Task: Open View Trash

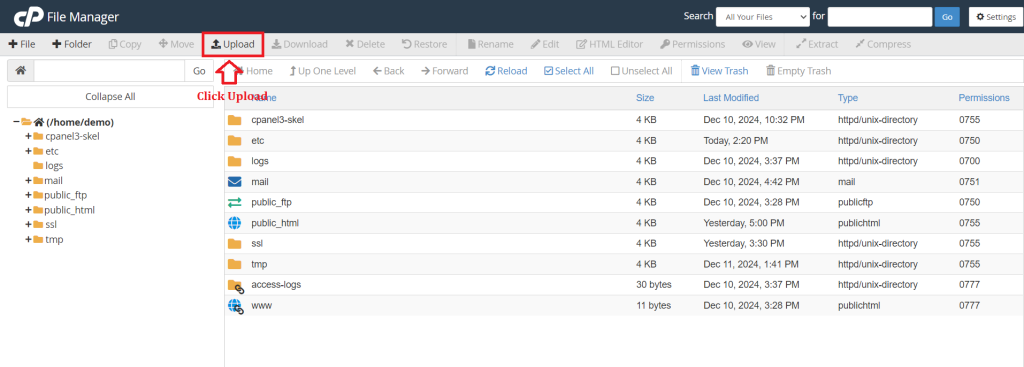Action: click(x=720, y=71)
